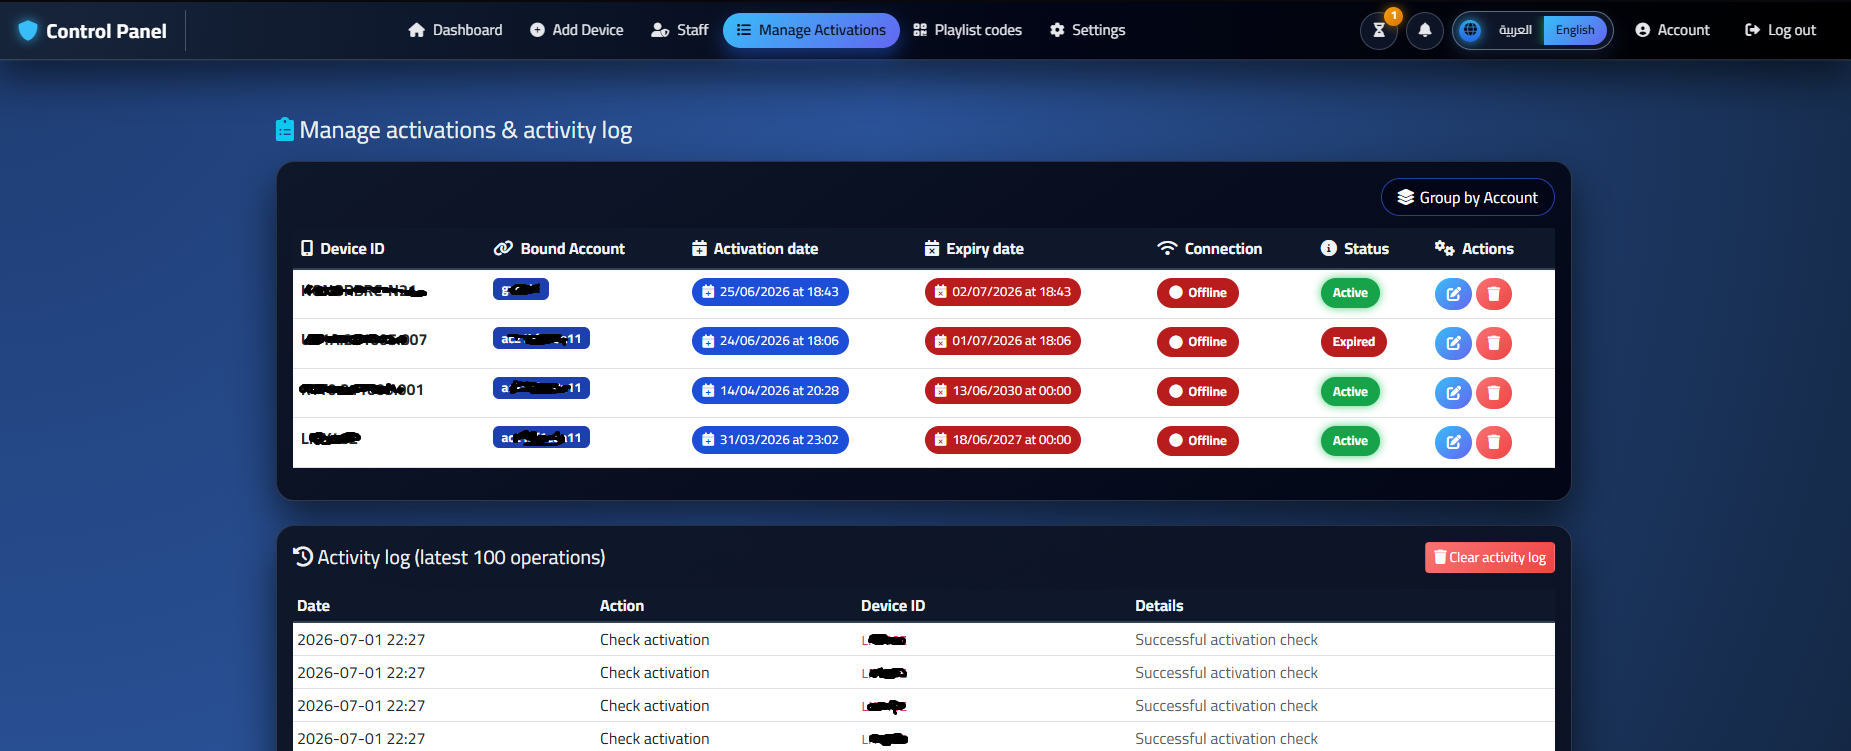Edit the device activated 31/03/2026
Viewport: 1851px width, 751px height.
pyautogui.click(x=1453, y=442)
